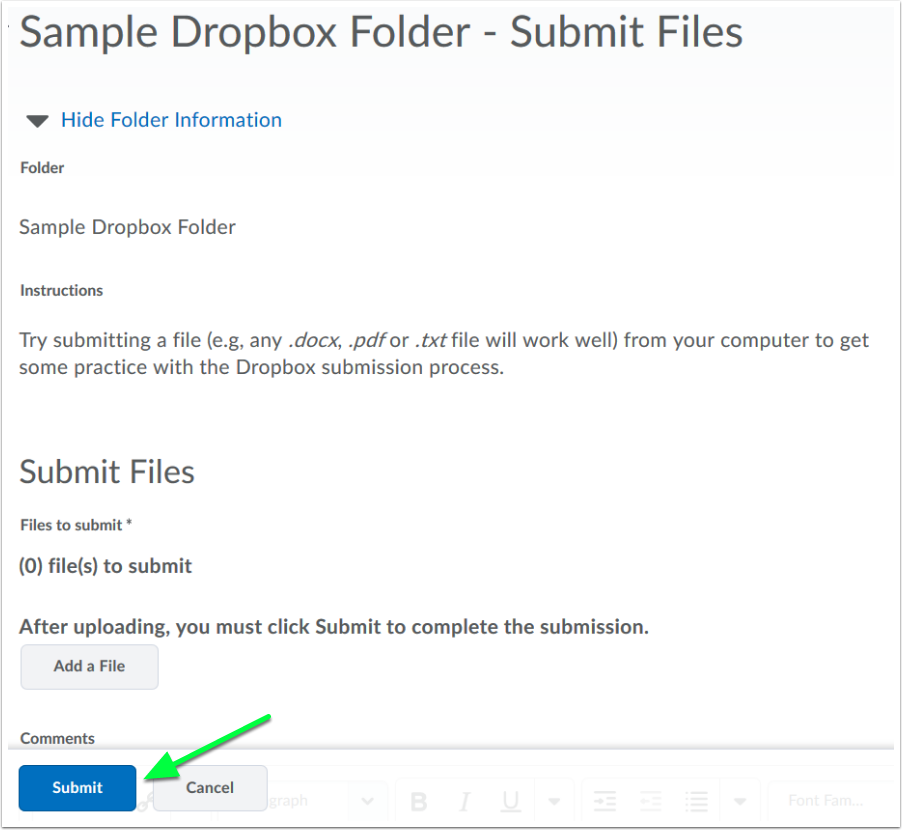Click the Hide Folder Information link
The image size is (902, 830).
coord(171,120)
